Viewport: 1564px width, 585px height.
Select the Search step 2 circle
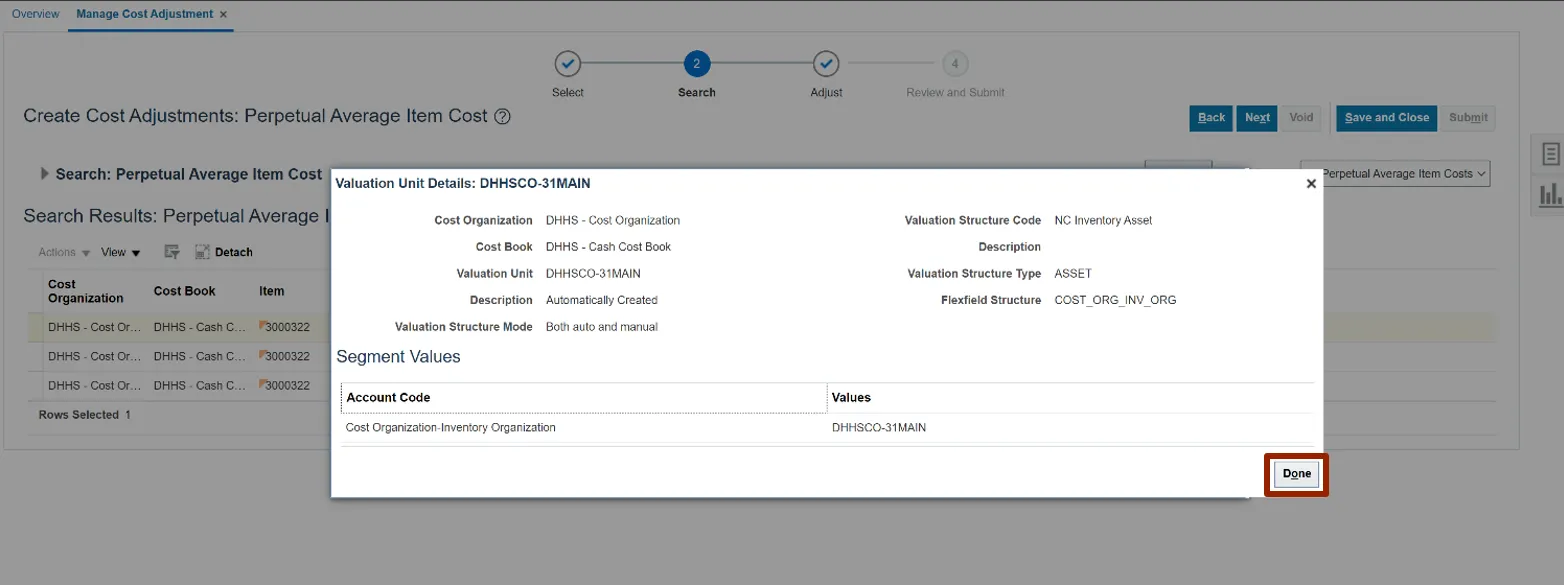point(696,64)
